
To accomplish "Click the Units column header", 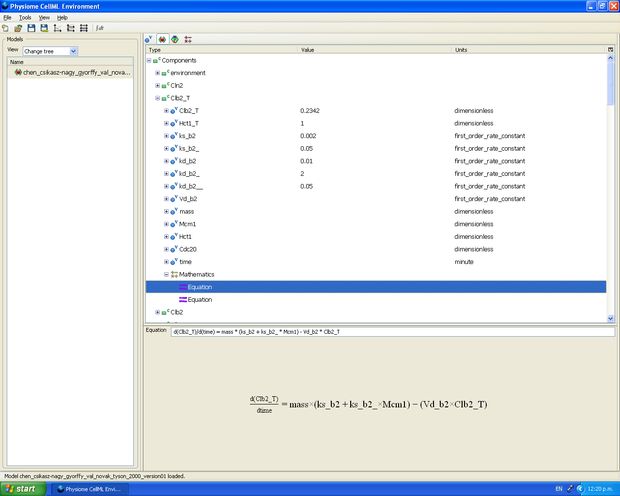I will pos(529,50).
